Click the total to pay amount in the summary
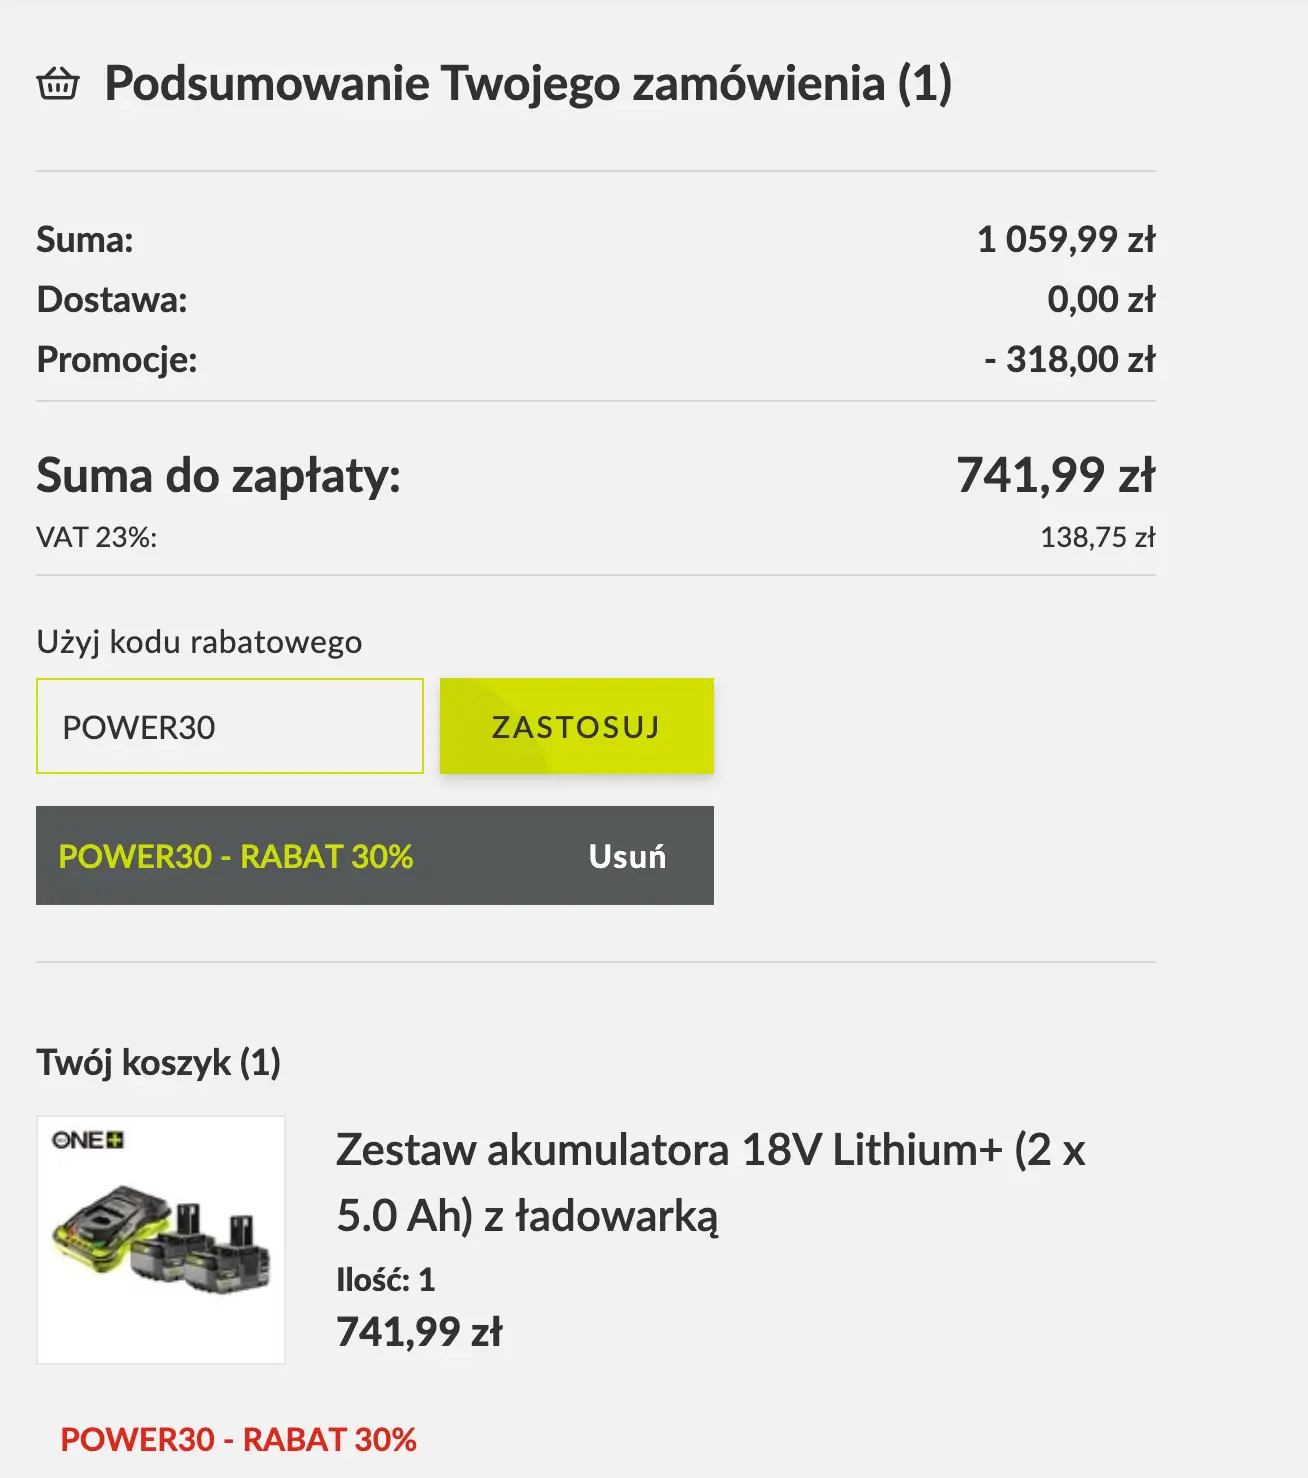Viewport: 1308px width, 1478px height. pos(1055,475)
